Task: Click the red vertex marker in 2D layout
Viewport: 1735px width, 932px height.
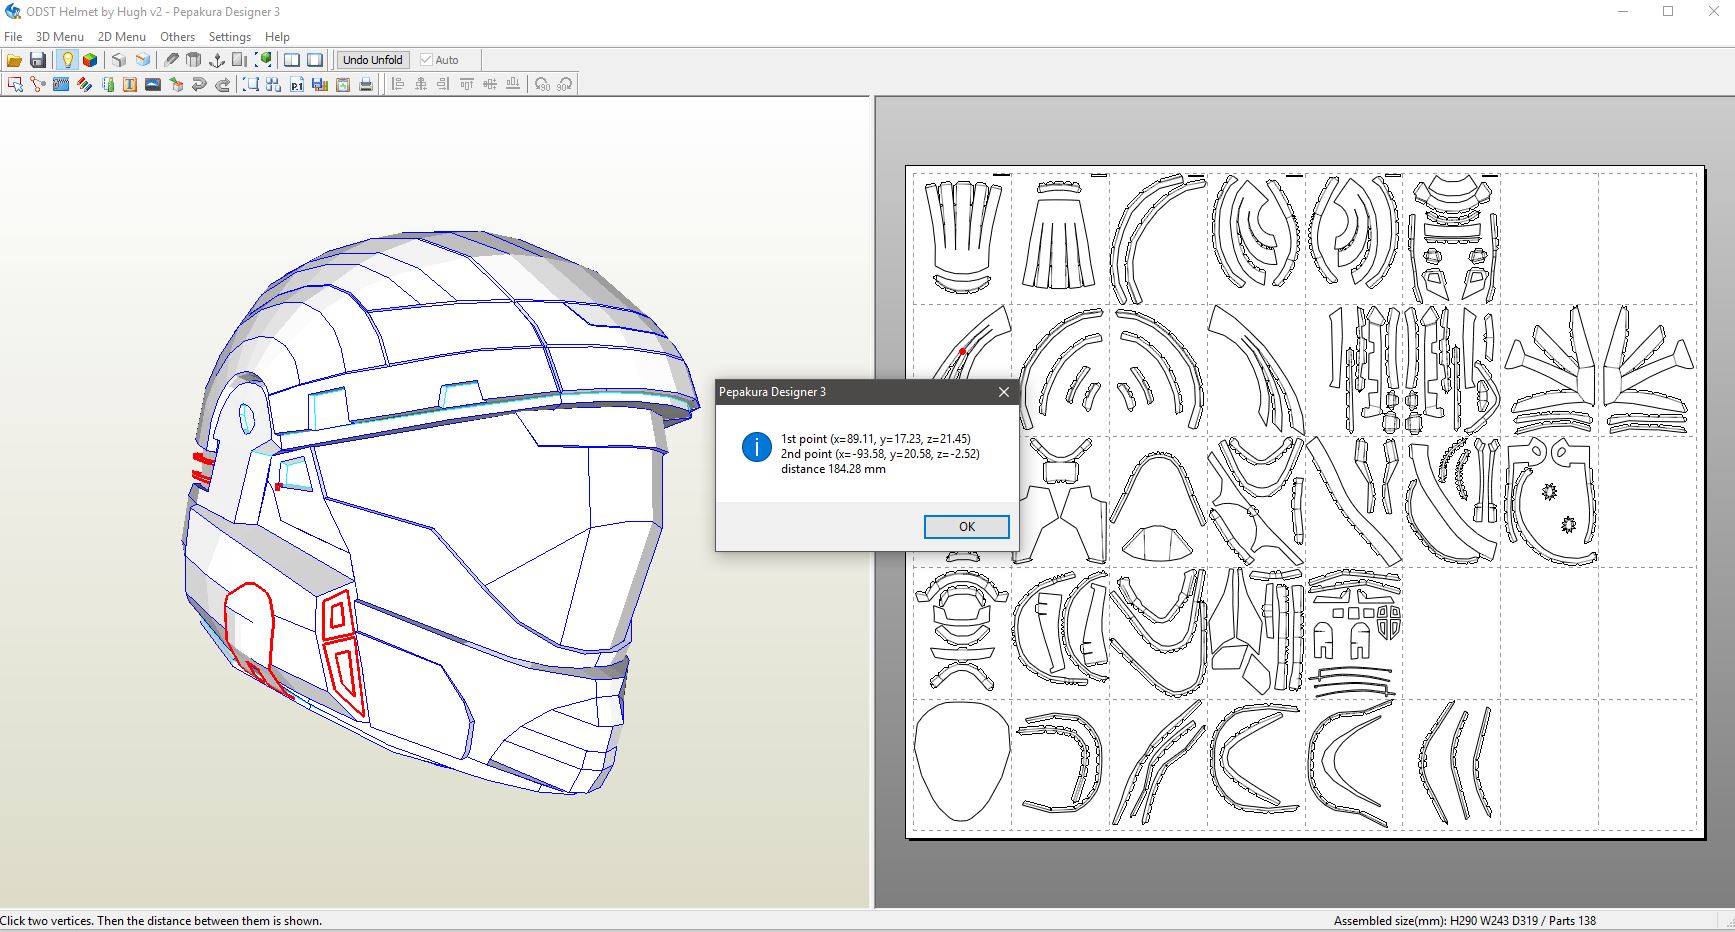Action: 962,351
